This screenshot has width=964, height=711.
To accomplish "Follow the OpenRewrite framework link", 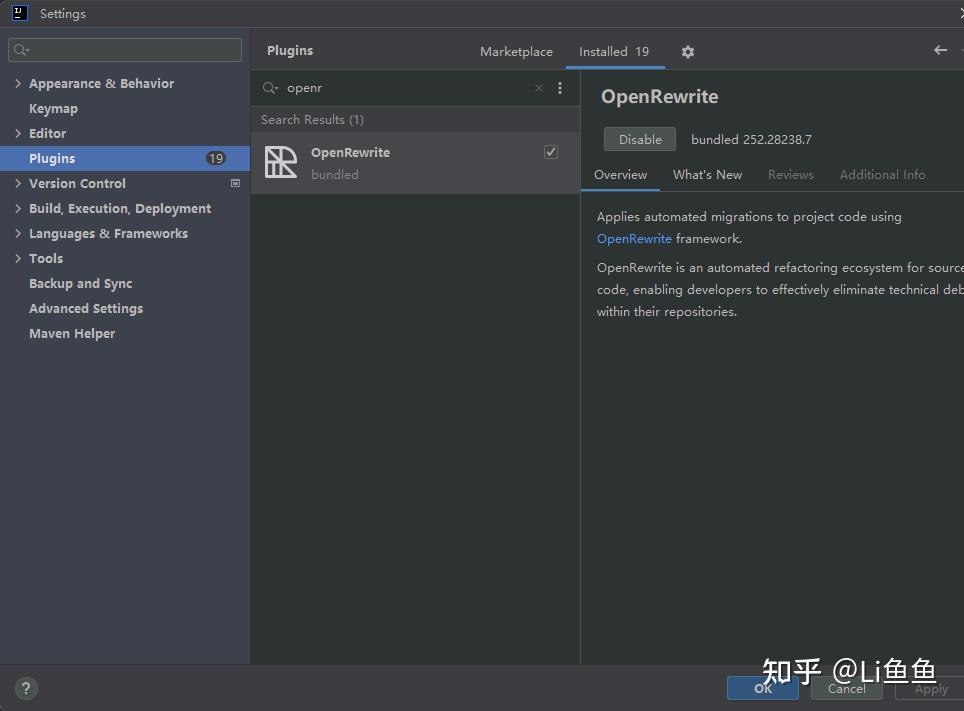I will [634, 238].
